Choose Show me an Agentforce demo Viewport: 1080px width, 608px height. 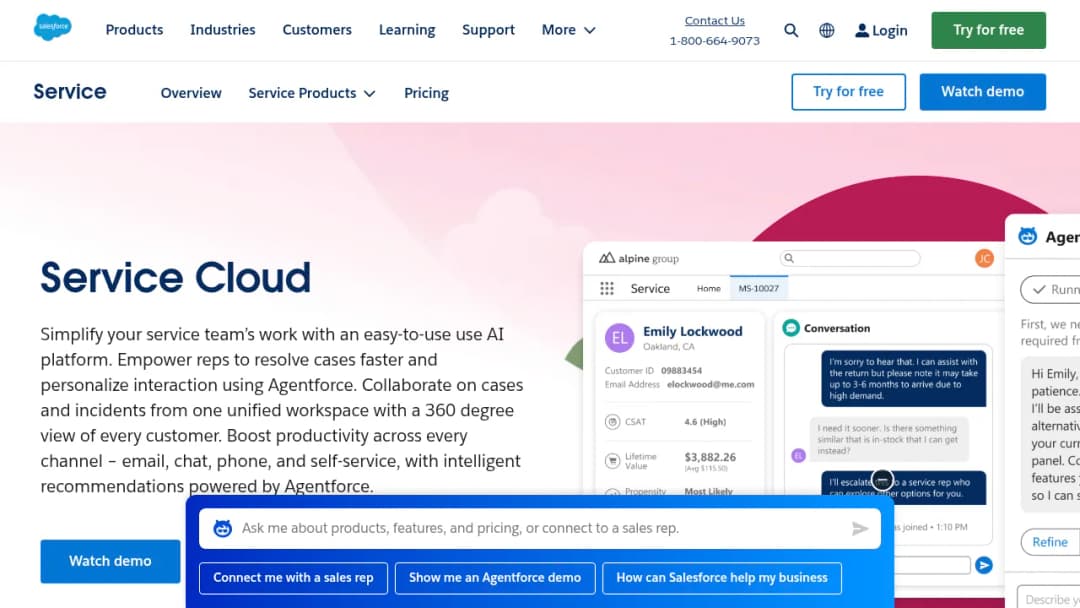click(495, 578)
